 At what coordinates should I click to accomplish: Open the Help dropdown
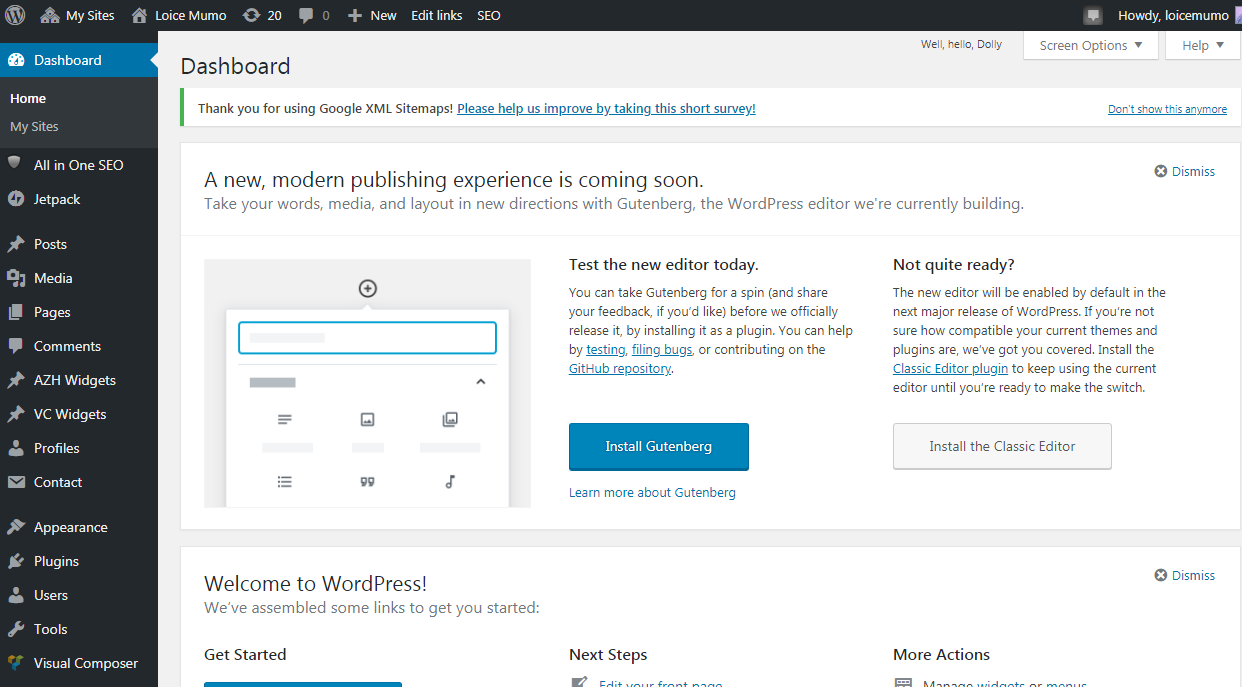click(x=1202, y=45)
